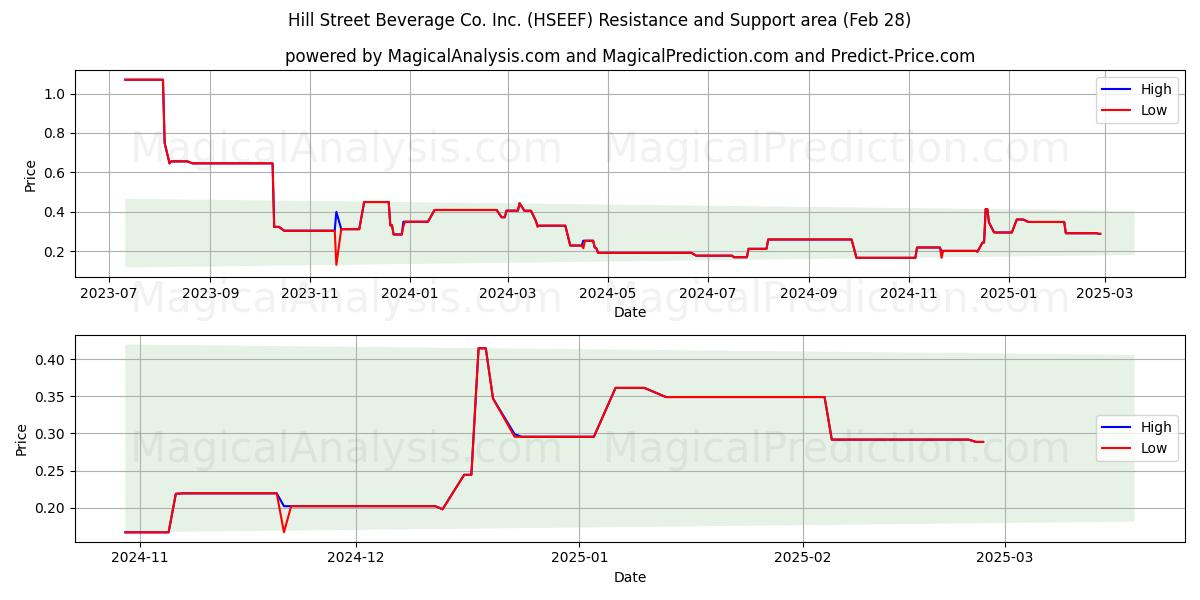This screenshot has width=1200, height=600.
Task: Click the 0.8 price tick label
Action: pyautogui.click(x=56, y=133)
